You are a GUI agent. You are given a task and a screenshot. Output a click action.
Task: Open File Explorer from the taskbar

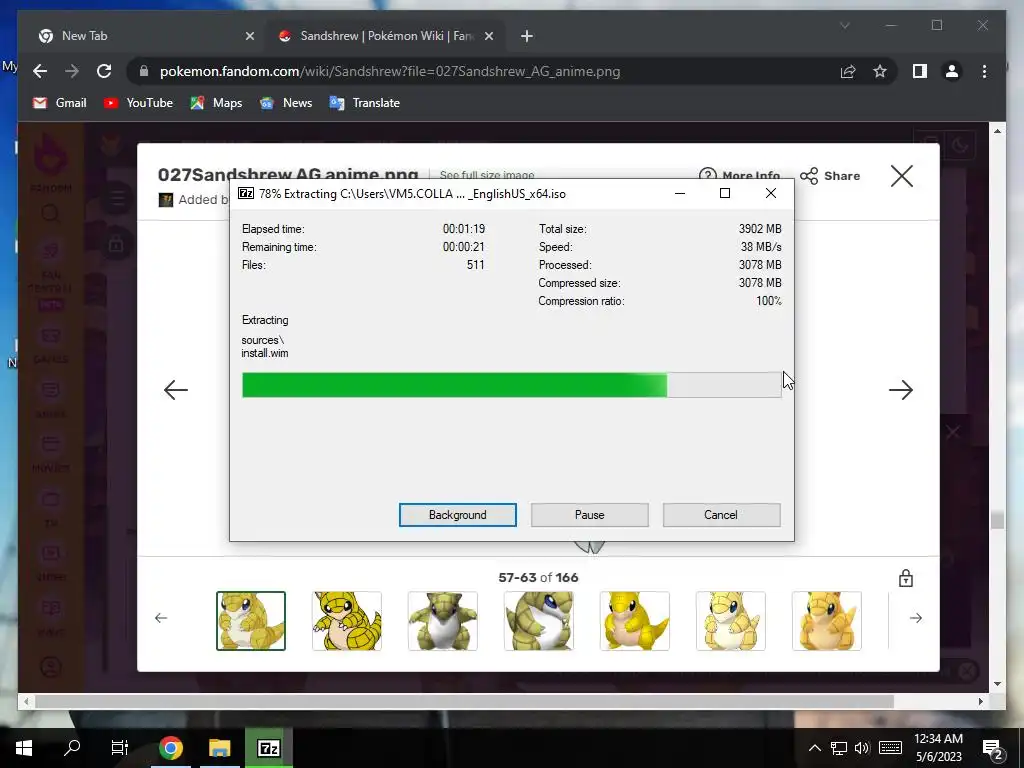click(219, 748)
